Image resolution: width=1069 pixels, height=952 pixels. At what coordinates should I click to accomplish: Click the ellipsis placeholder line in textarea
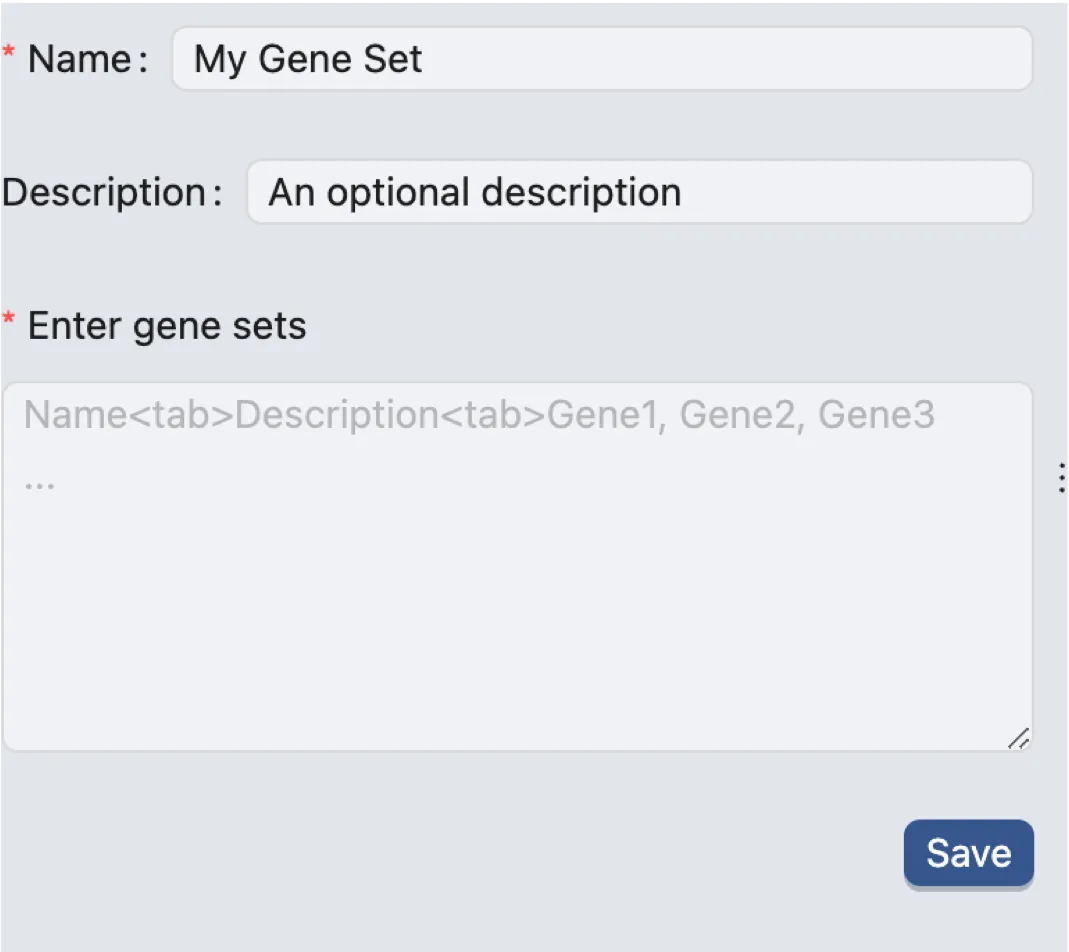40,483
